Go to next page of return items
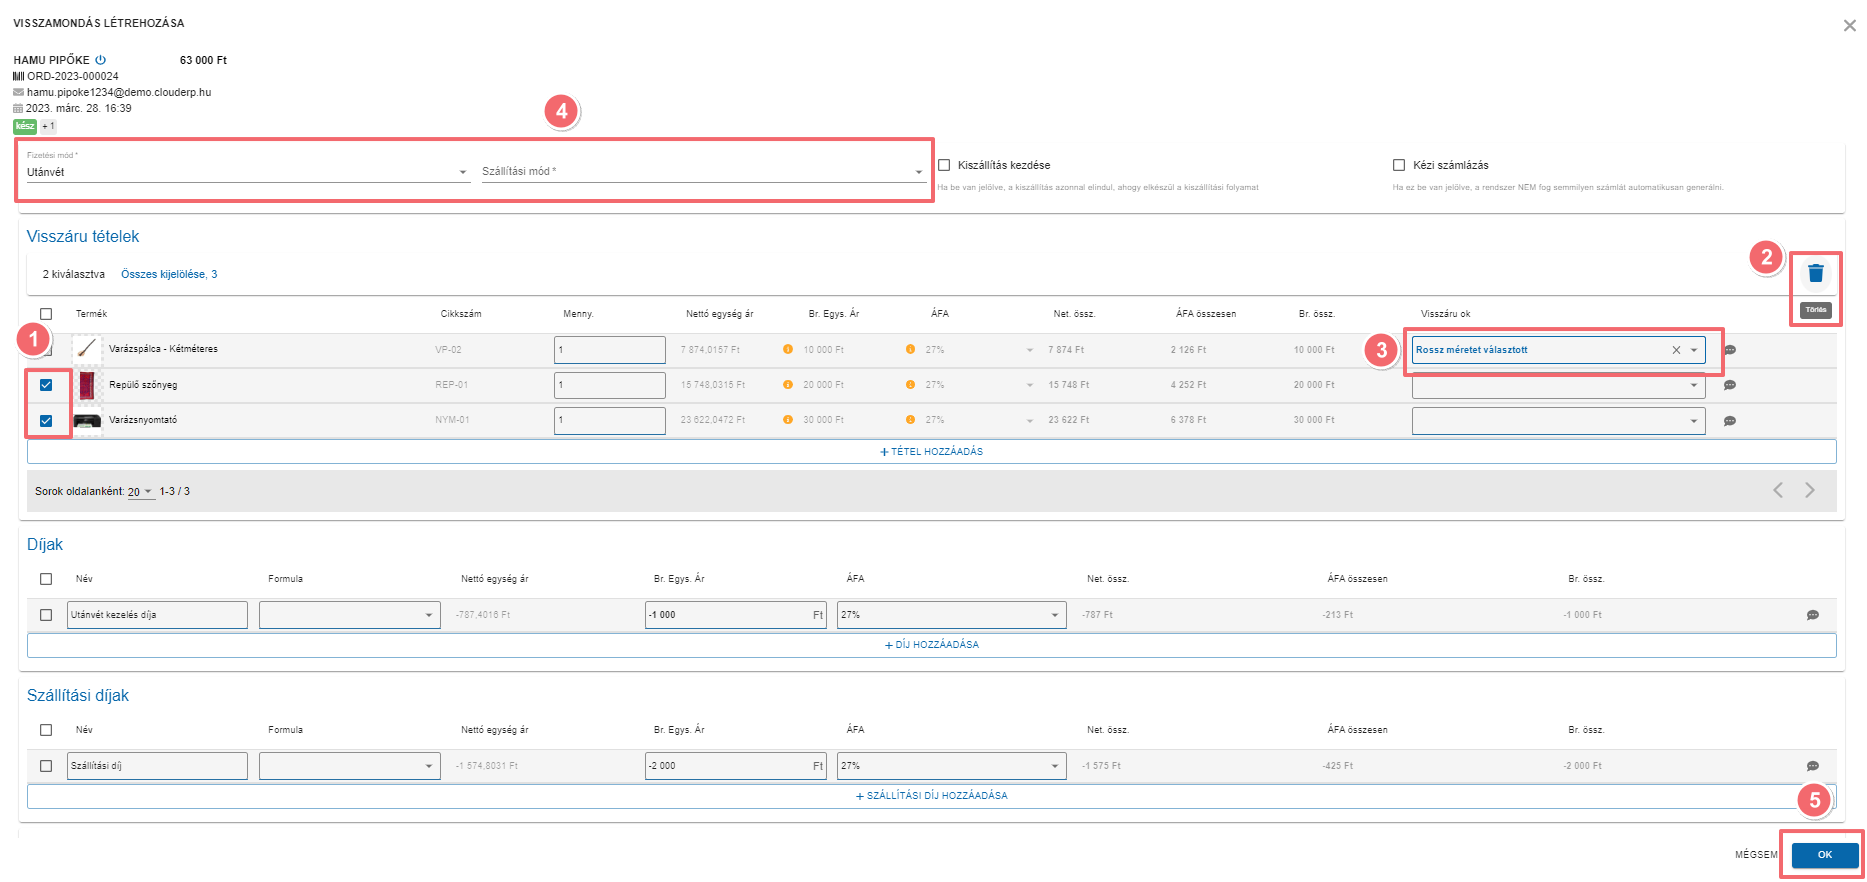The image size is (1867, 882). tap(1809, 490)
